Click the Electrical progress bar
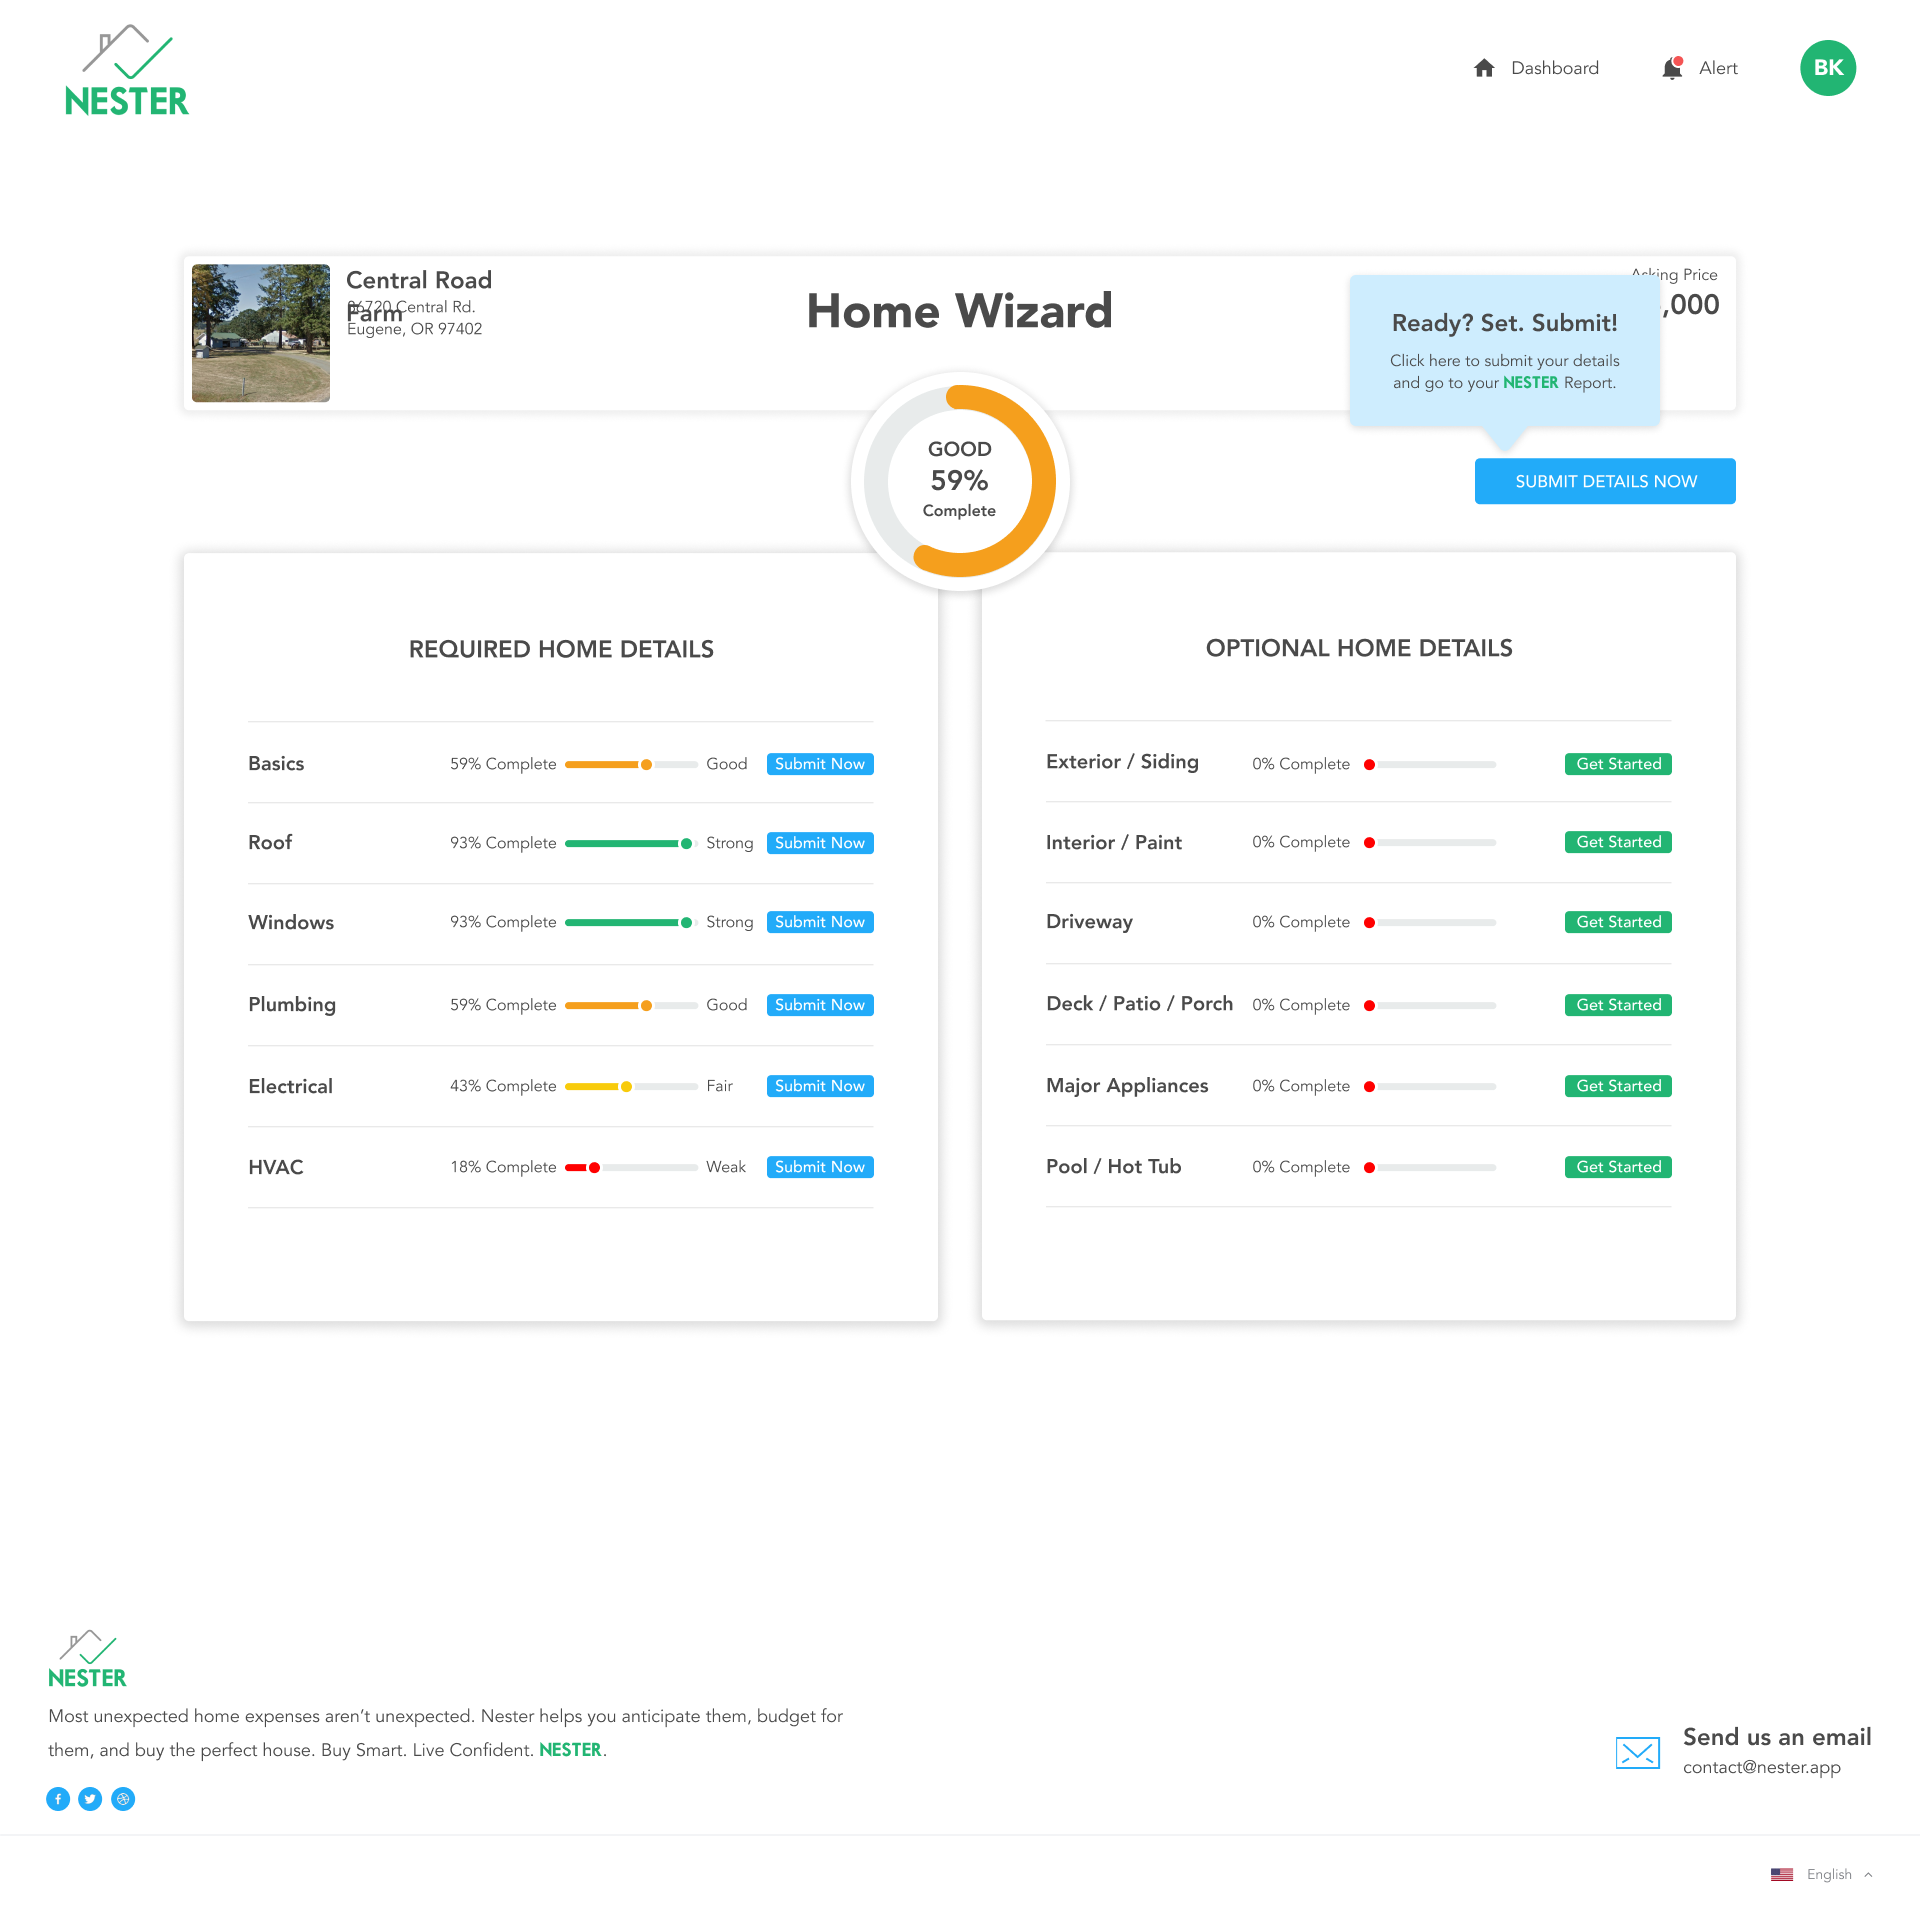This screenshot has width=1920, height=1922. click(631, 1086)
